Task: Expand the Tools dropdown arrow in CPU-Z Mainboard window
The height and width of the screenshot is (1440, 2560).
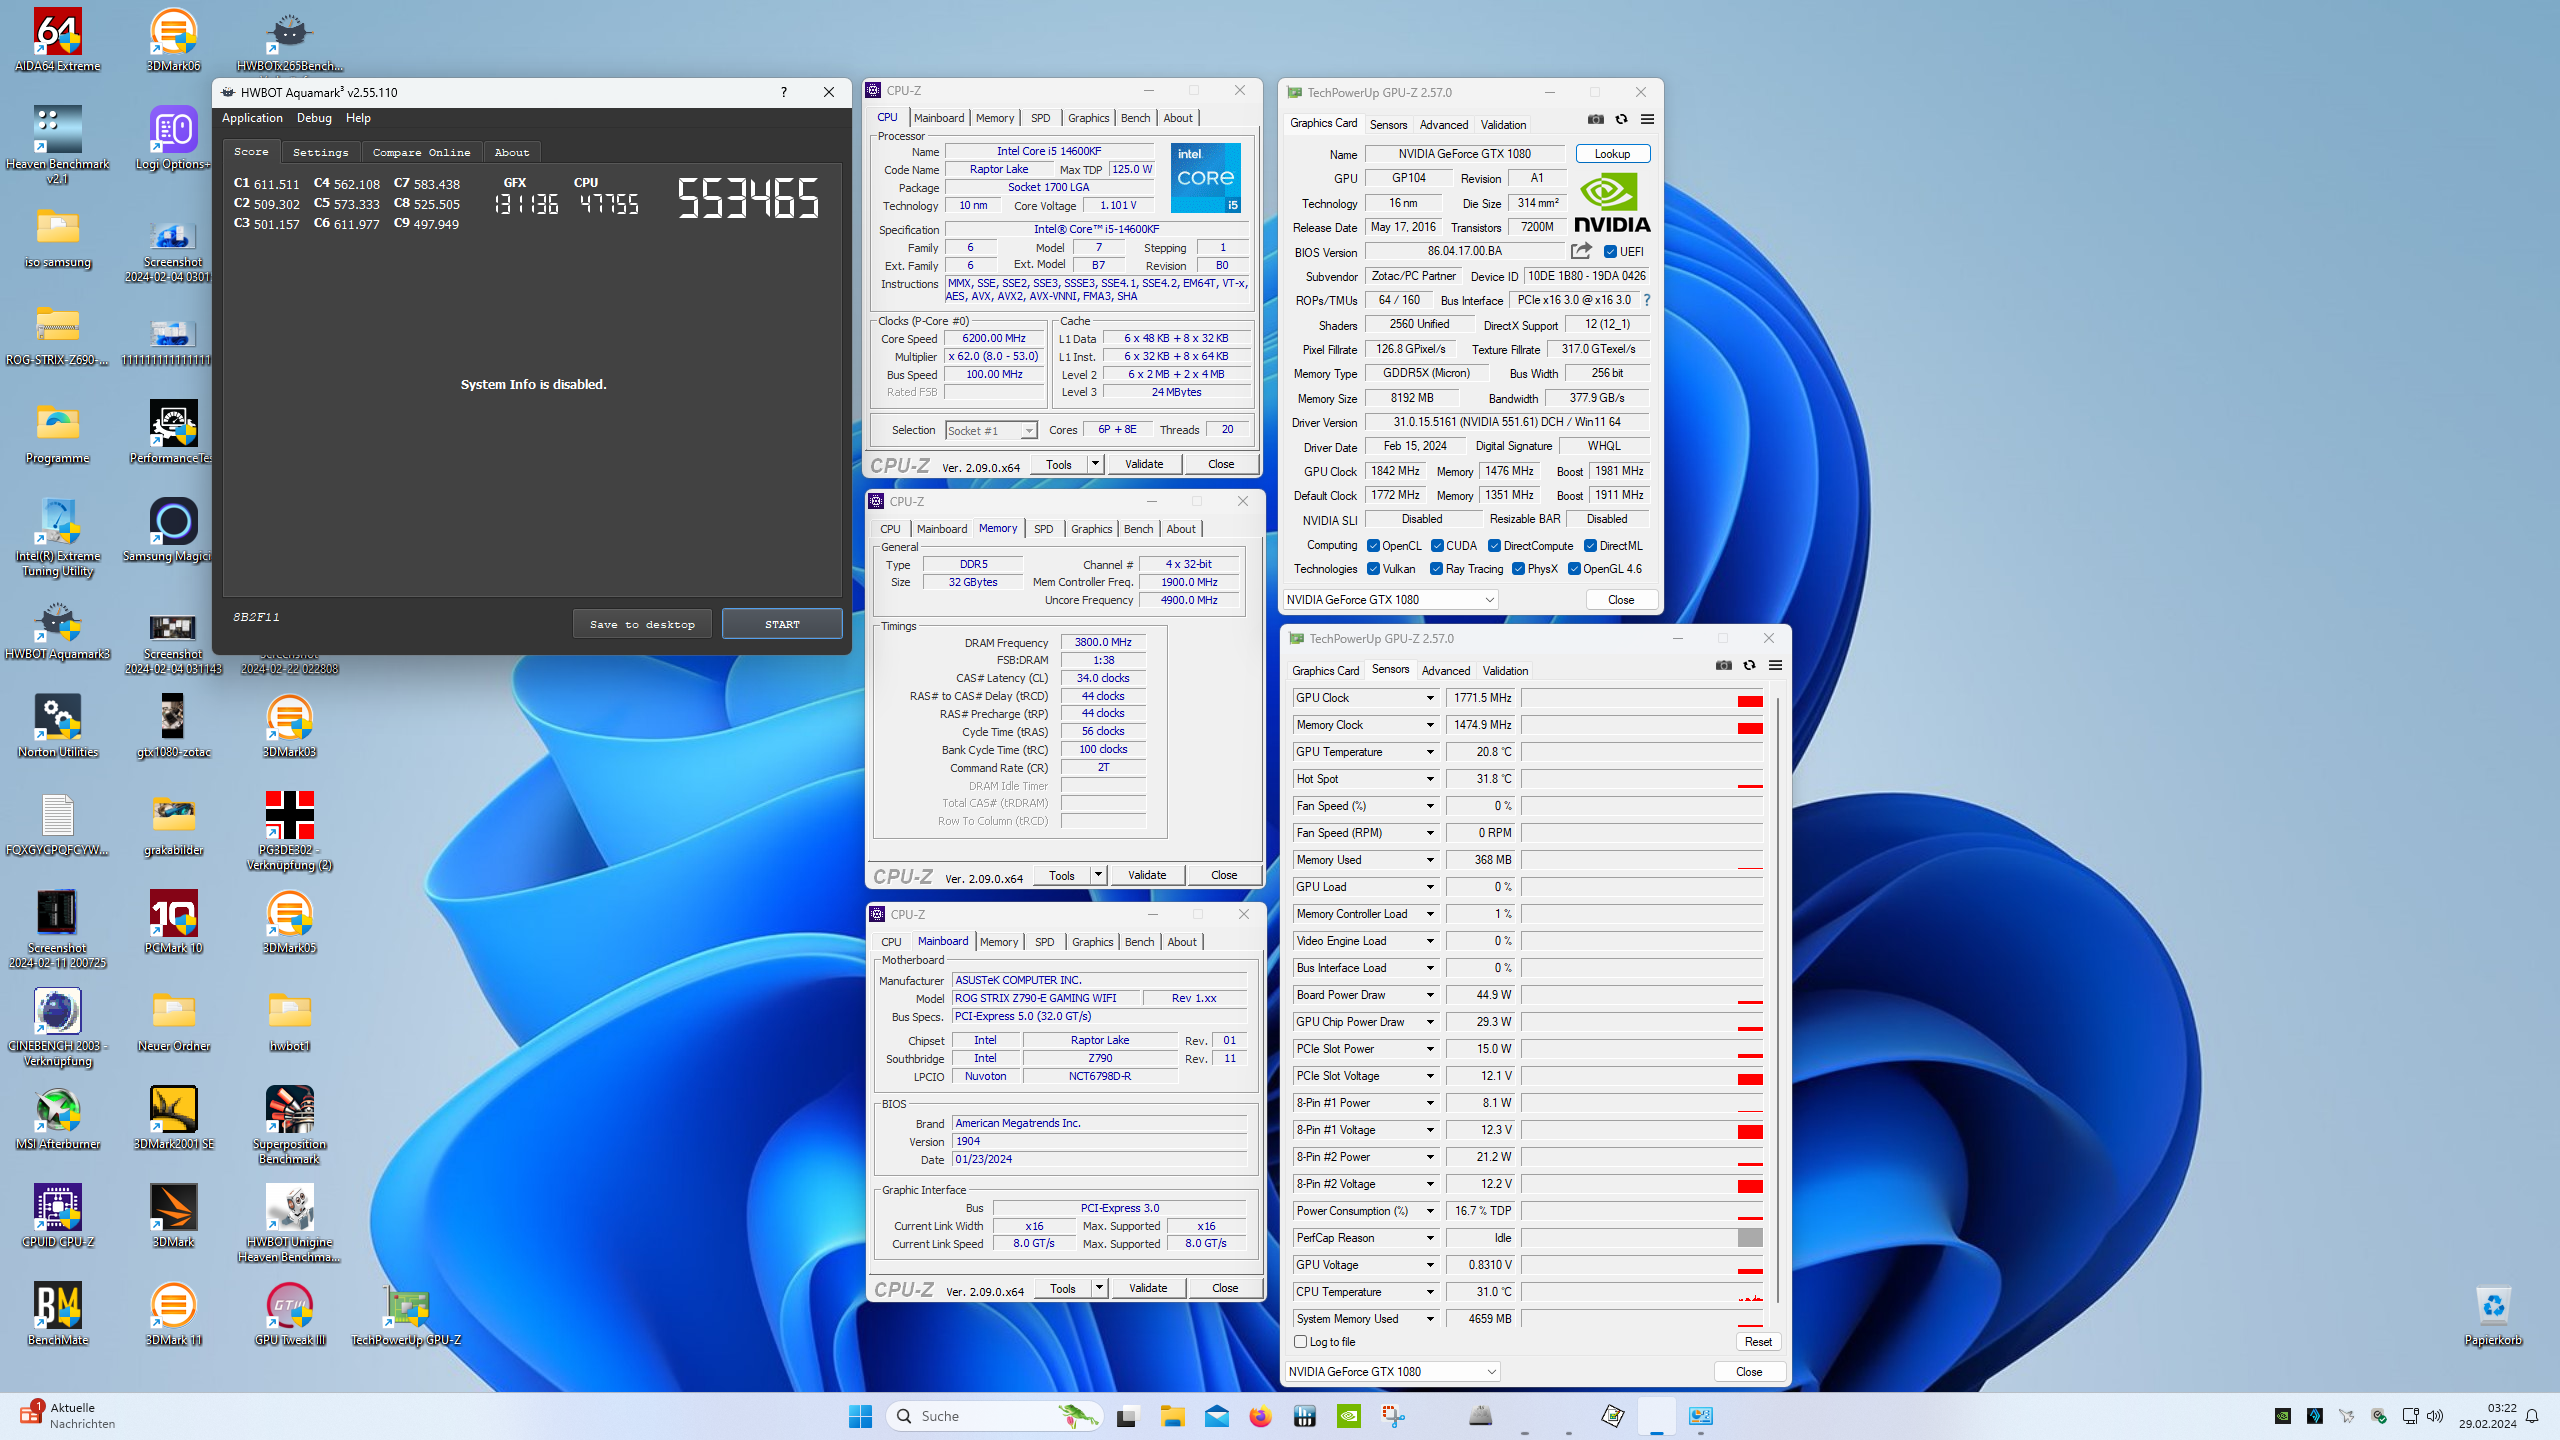Action: pyautogui.click(x=1099, y=1288)
